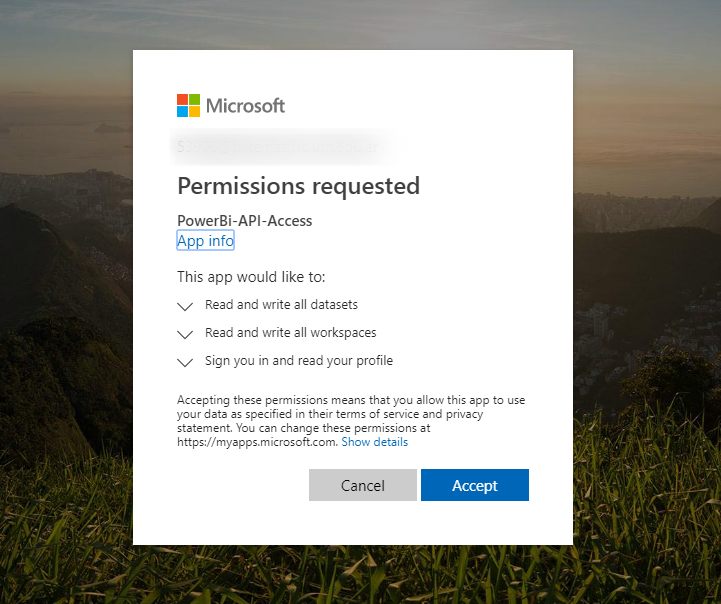
Task: Click the grassy background photo outside the dialog
Action: (644, 529)
